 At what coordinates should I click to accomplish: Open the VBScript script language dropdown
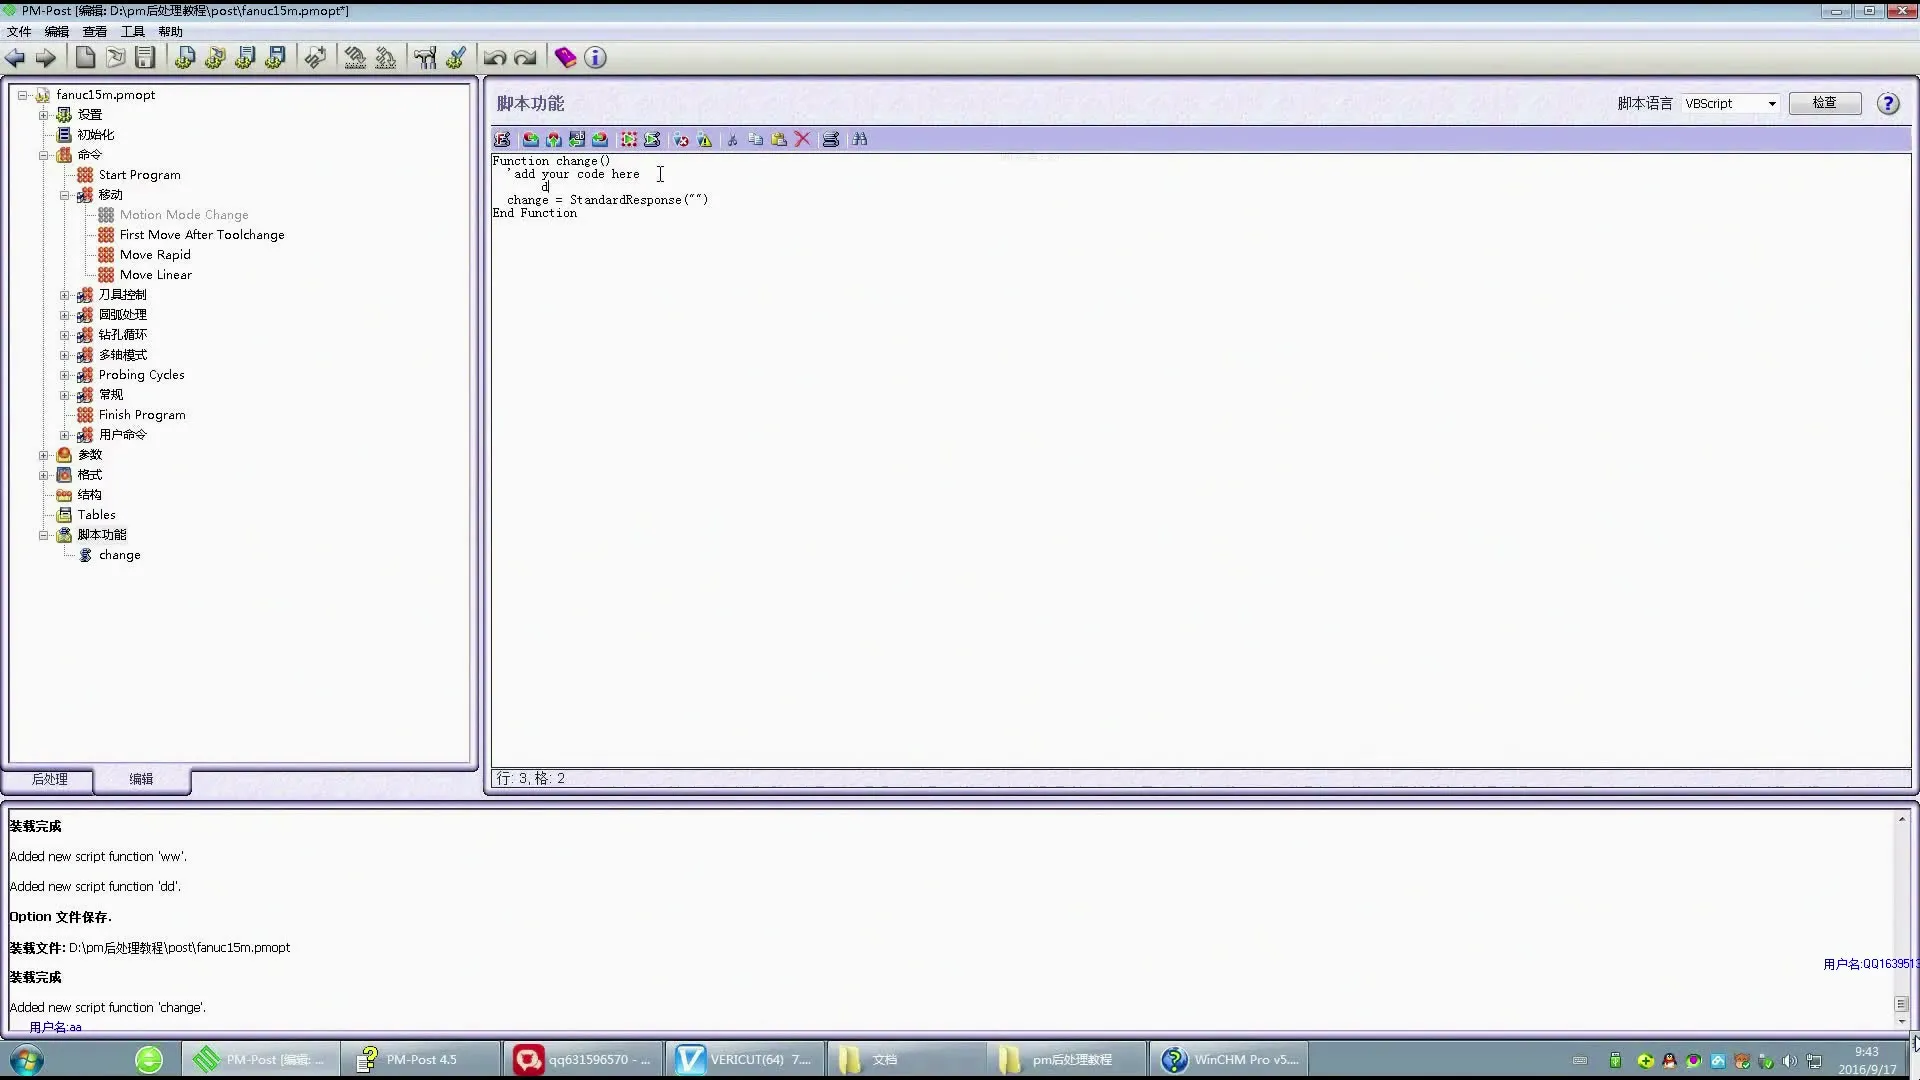pos(1771,104)
